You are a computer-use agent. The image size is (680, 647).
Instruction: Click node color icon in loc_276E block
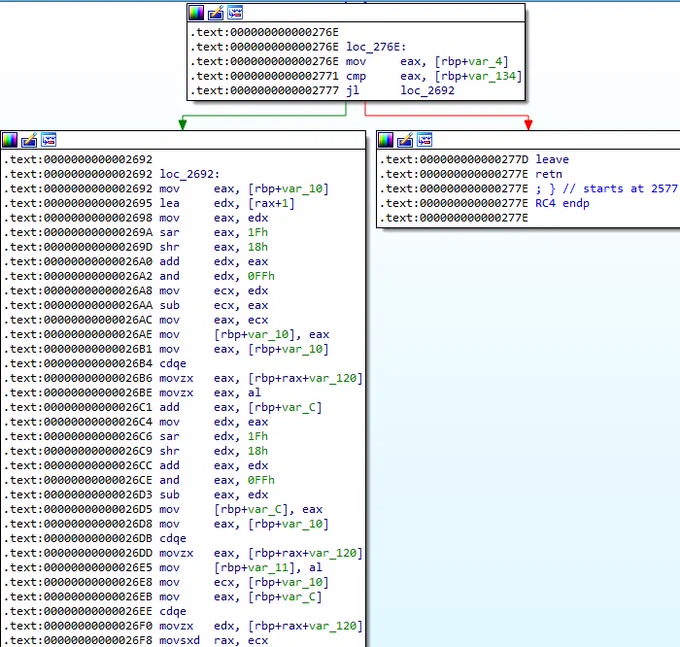pyautogui.click(x=196, y=13)
